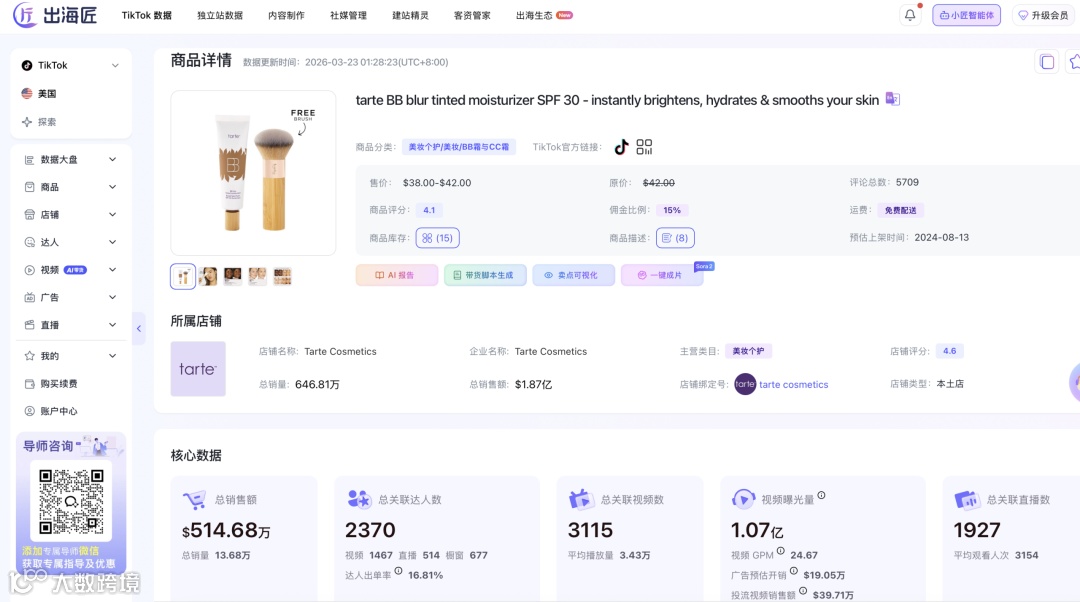Show the product QR code icon
The height and width of the screenshot is (602, 1080).
644,147
